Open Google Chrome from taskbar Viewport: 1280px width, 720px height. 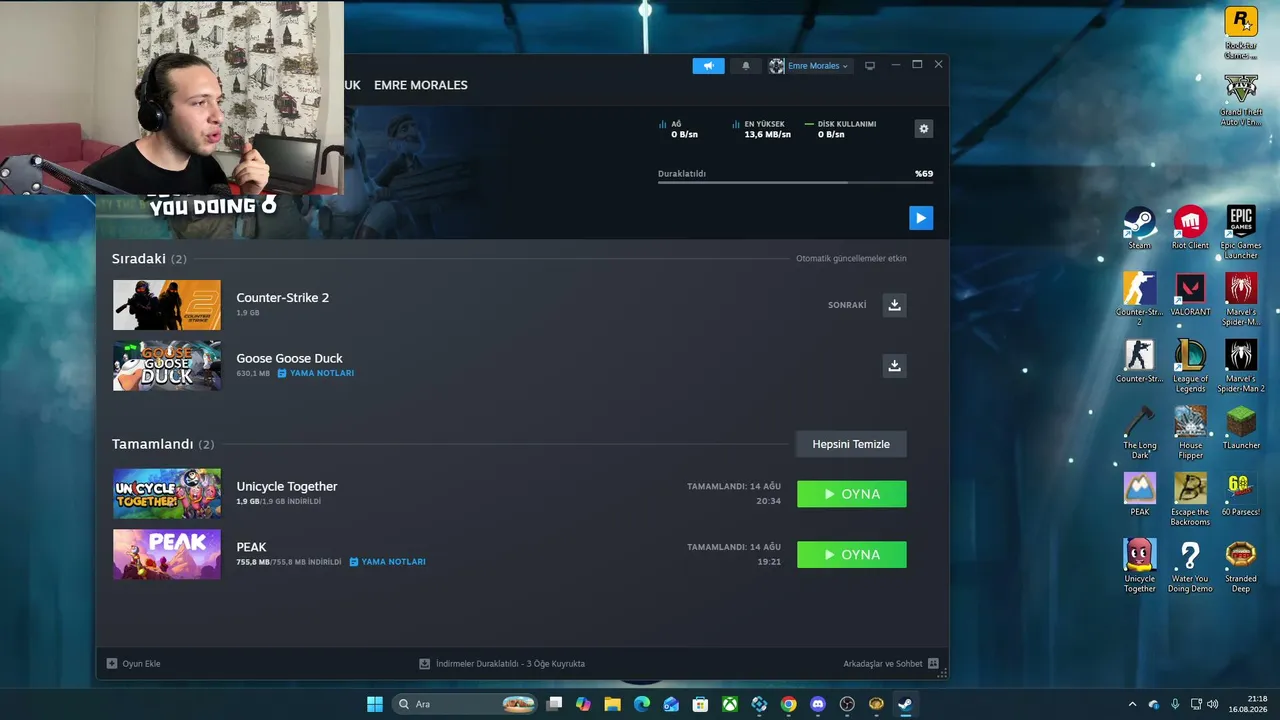[x=789, y=704]
